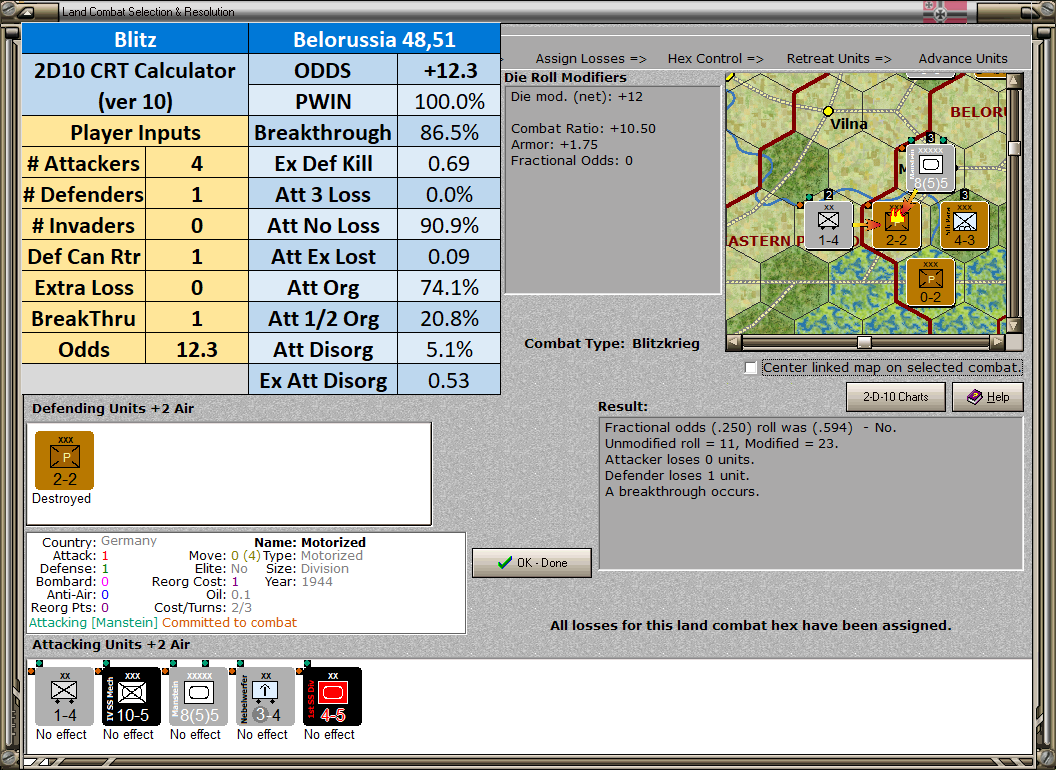The height and width of the screenshot is (770, 1056).
Task: Click the Att Org value 74.1%
Action: 449,288
